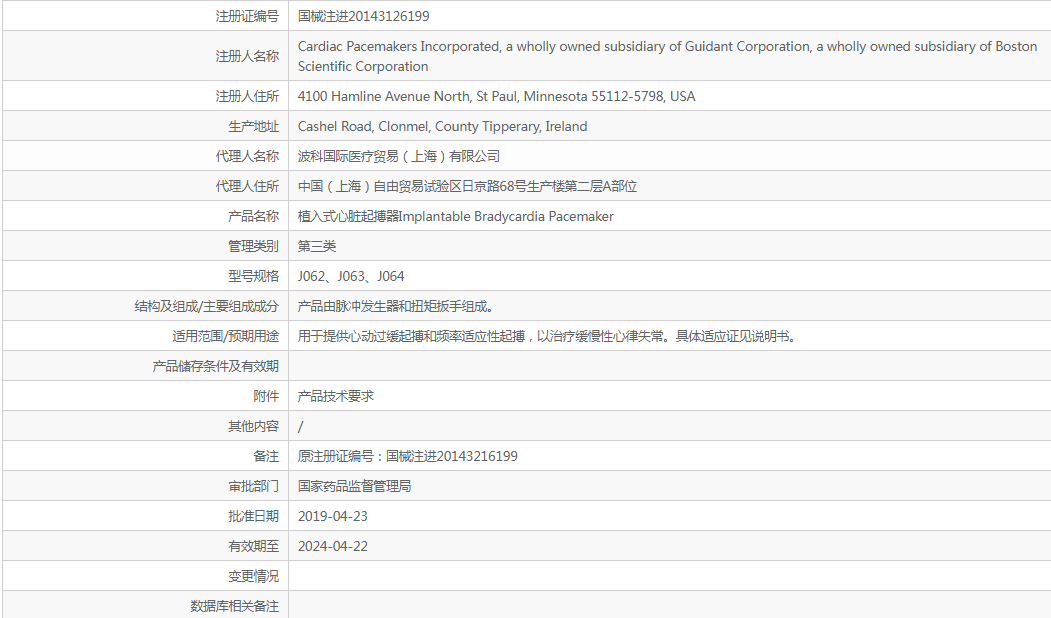Select agent name 波科国际医疗贸易（上海）有限公司
Viewport: 1051px width, 618px height.
[x=399, y=156]
